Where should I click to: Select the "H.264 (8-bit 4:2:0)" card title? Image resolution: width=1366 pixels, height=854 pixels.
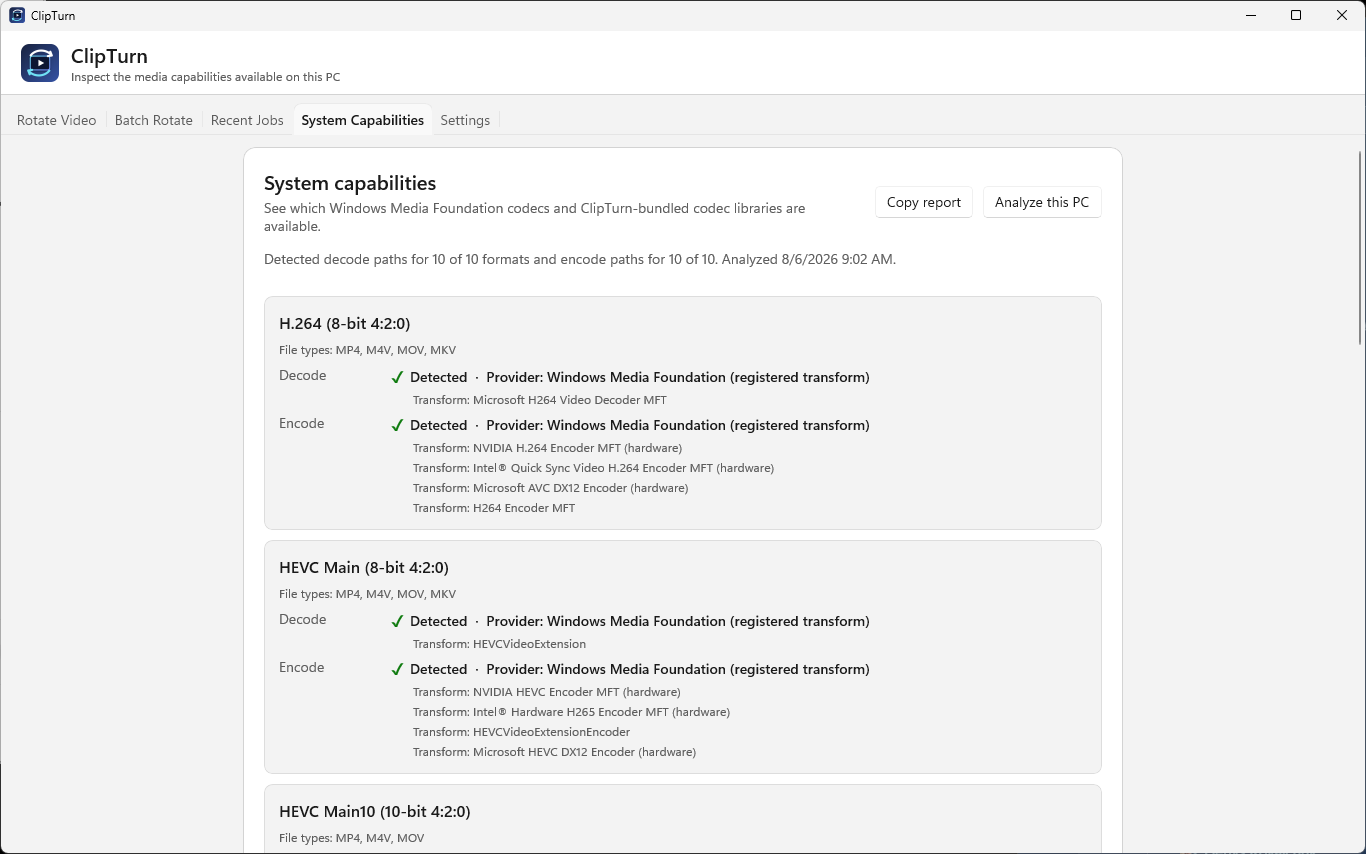[x=345, y=323]
